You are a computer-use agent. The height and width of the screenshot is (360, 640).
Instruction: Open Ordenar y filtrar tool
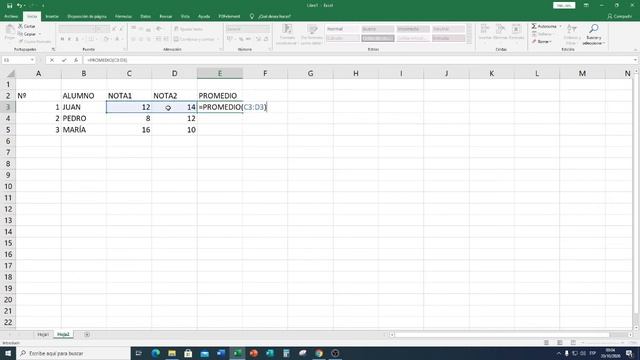(571, 34)
